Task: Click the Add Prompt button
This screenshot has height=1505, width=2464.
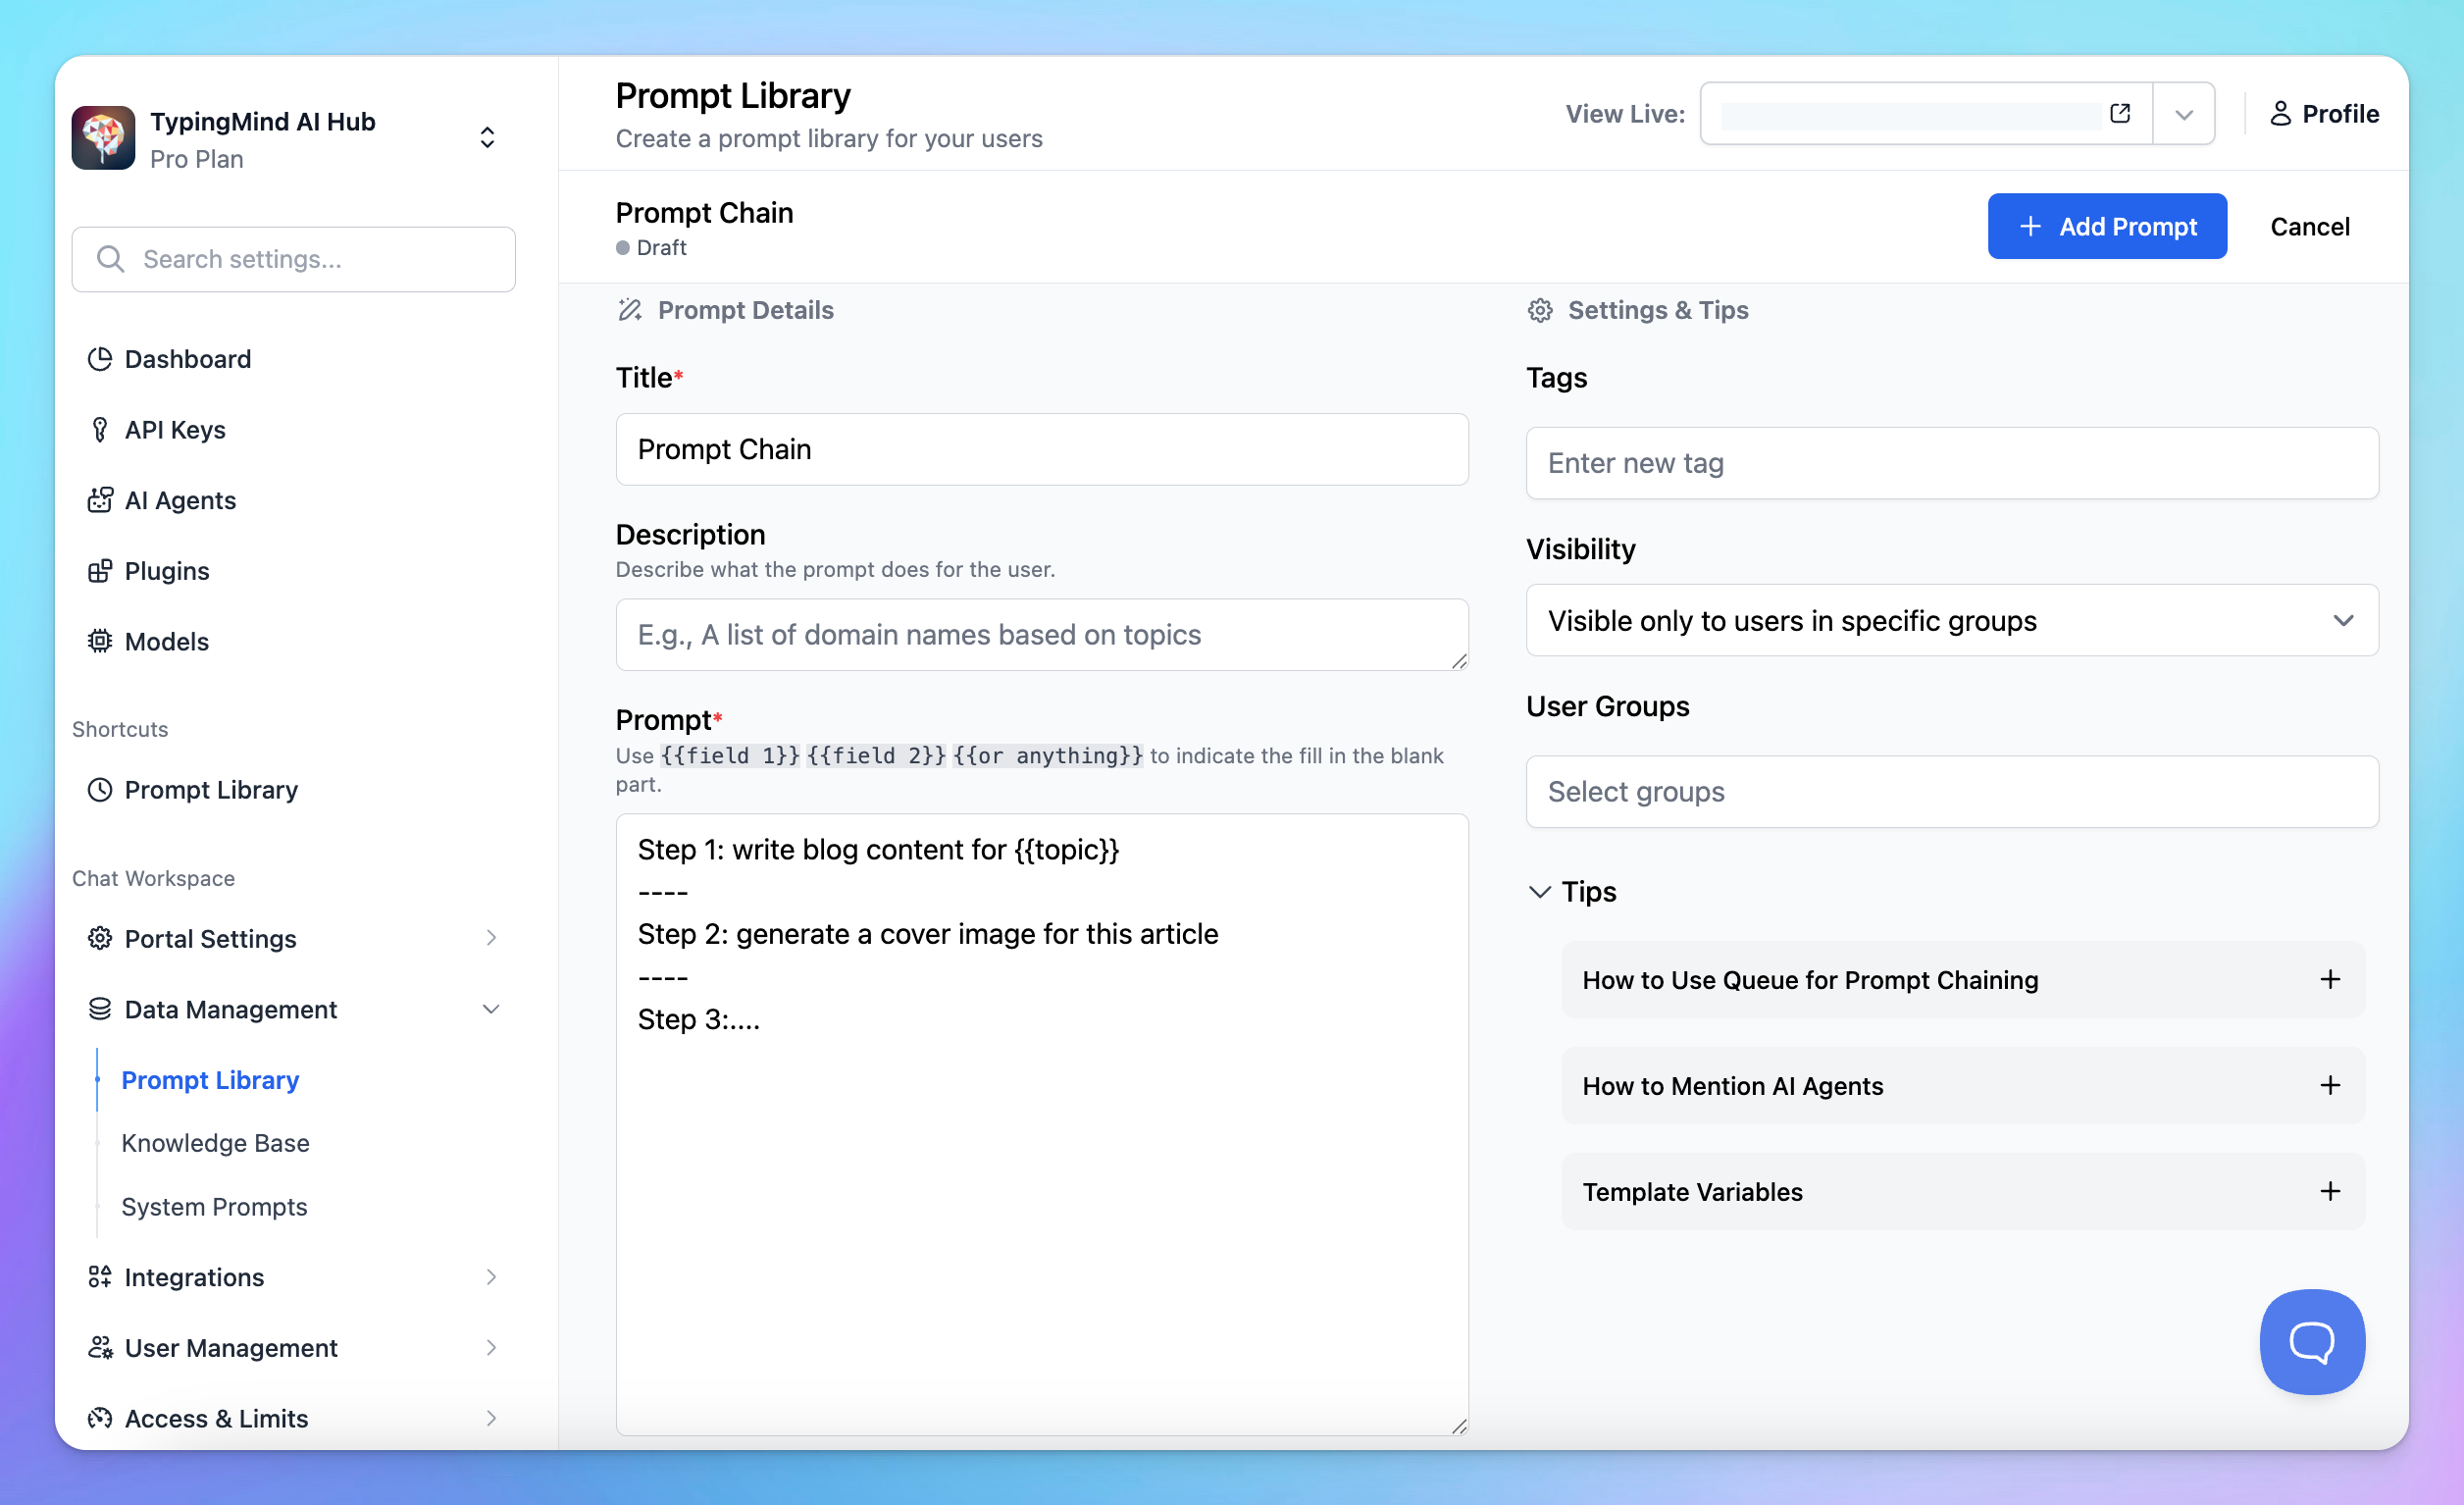Action: tap(2106, 227)
